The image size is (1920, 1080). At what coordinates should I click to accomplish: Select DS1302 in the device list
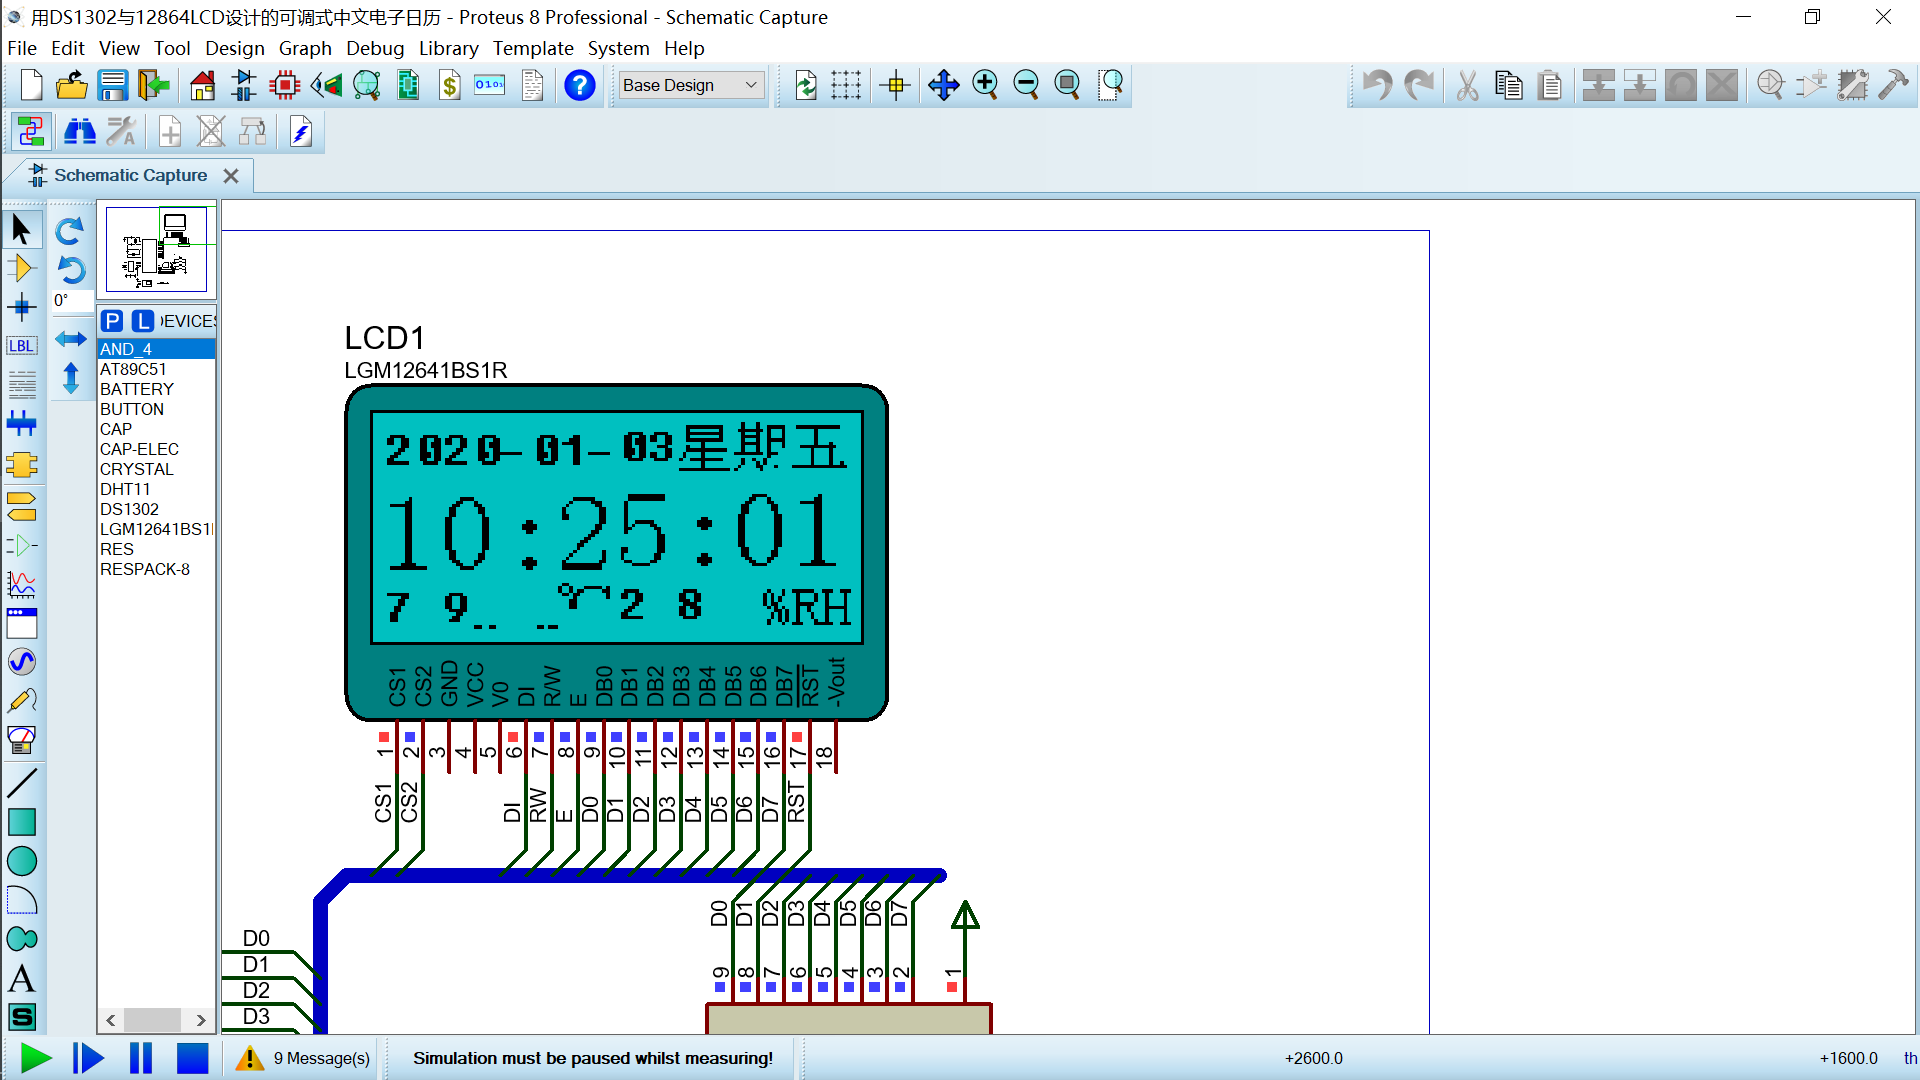click(x=157, y=509)
